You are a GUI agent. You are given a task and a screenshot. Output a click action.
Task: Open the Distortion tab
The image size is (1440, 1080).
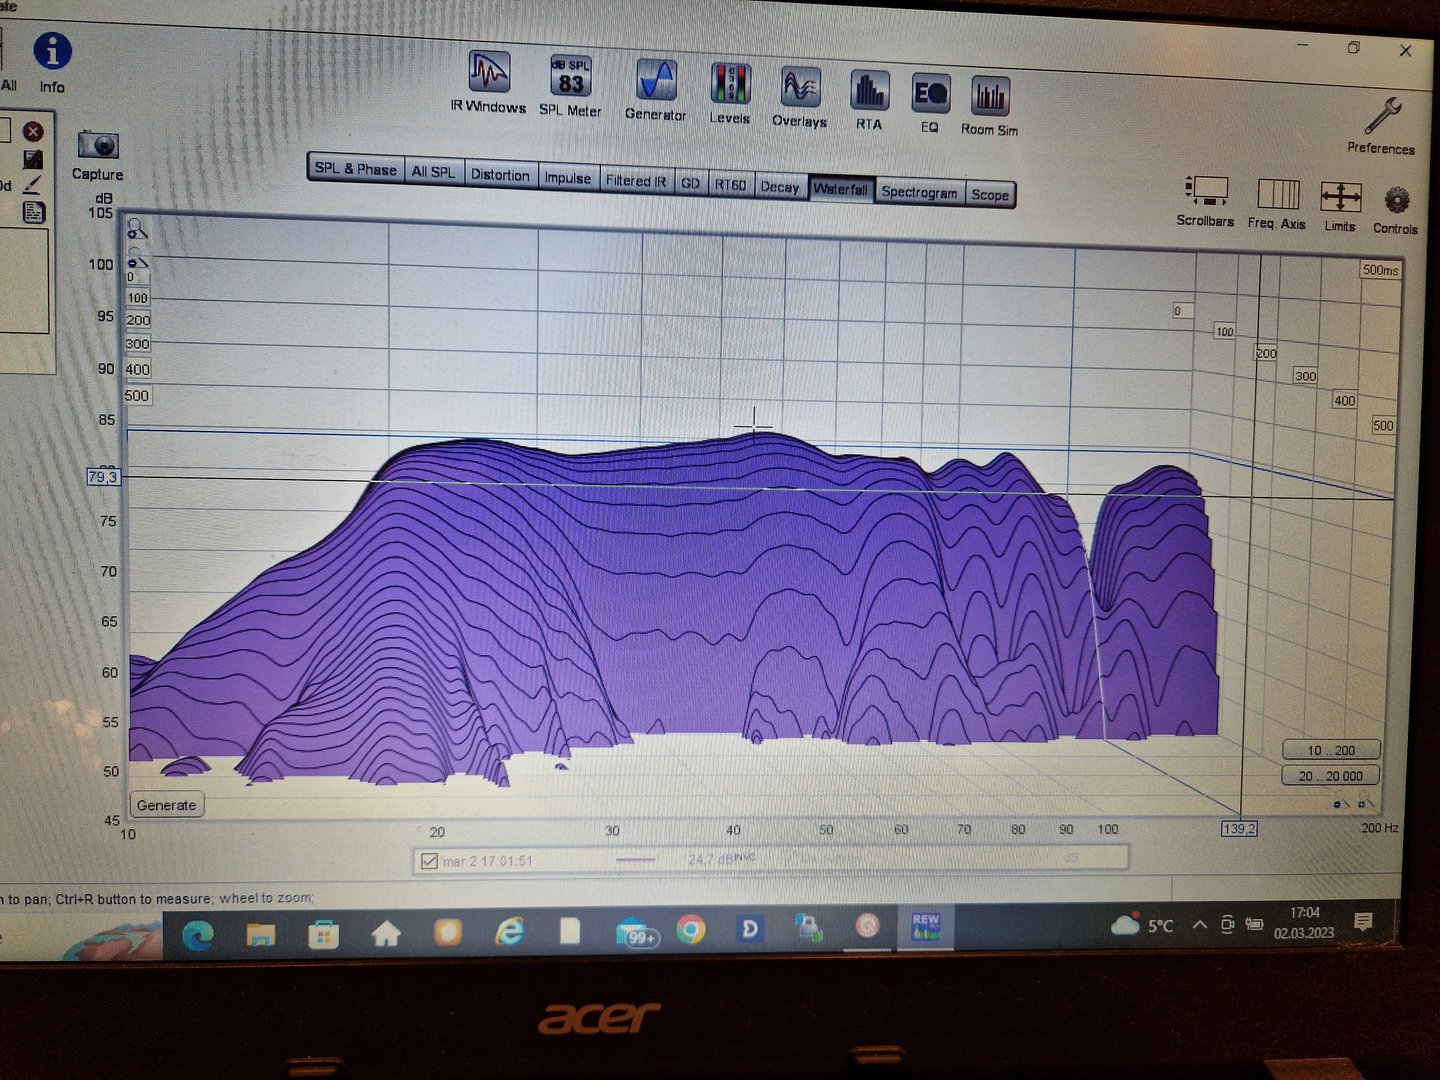[x=500, y=174]
